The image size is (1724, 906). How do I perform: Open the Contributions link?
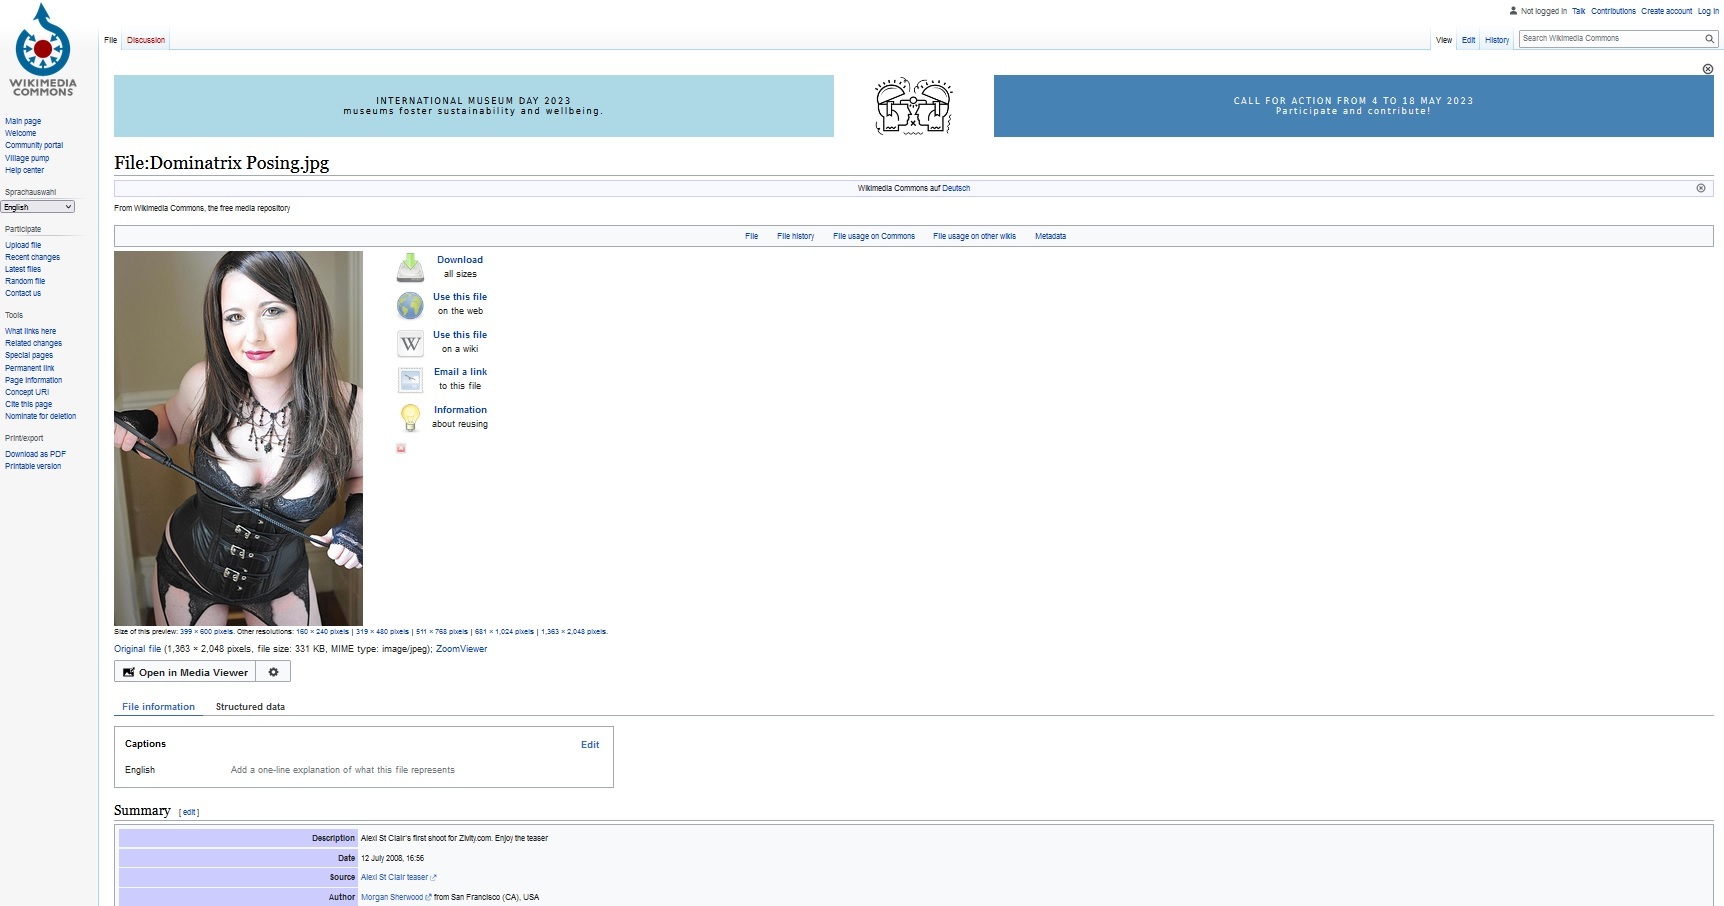(1613, 11)
